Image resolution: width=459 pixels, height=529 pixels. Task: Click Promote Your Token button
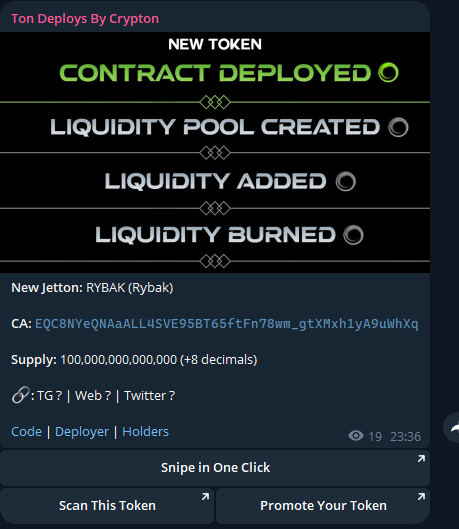click(323, 506)
